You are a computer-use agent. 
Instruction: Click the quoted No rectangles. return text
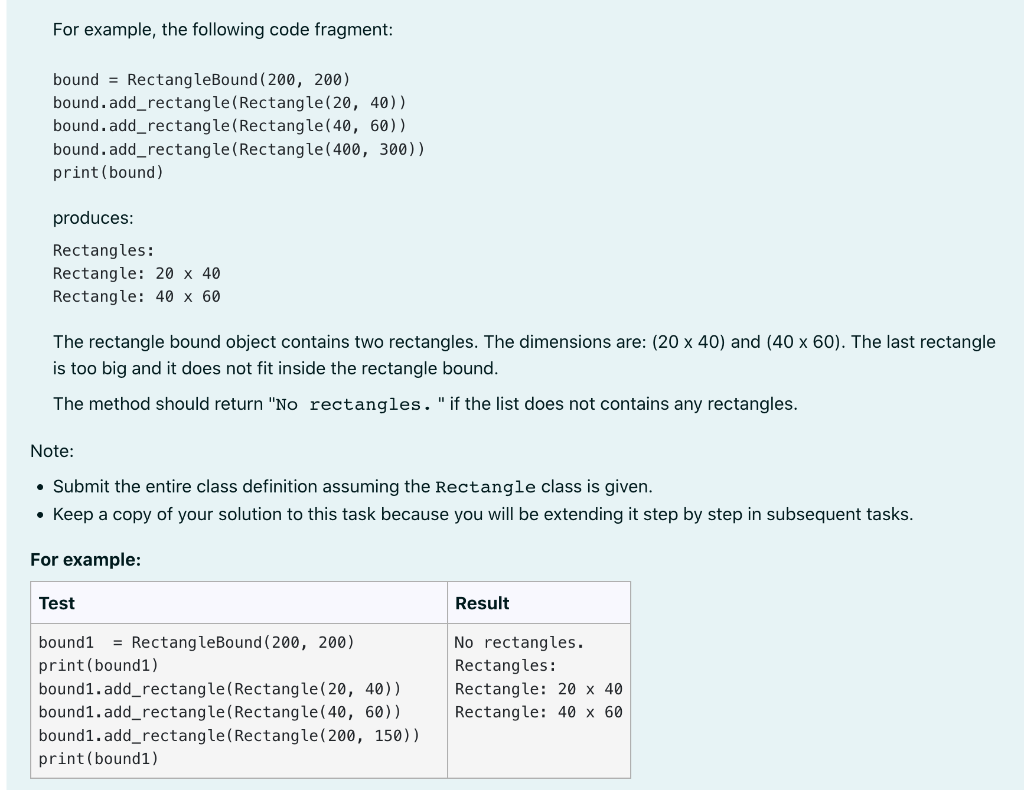point(345,404)
